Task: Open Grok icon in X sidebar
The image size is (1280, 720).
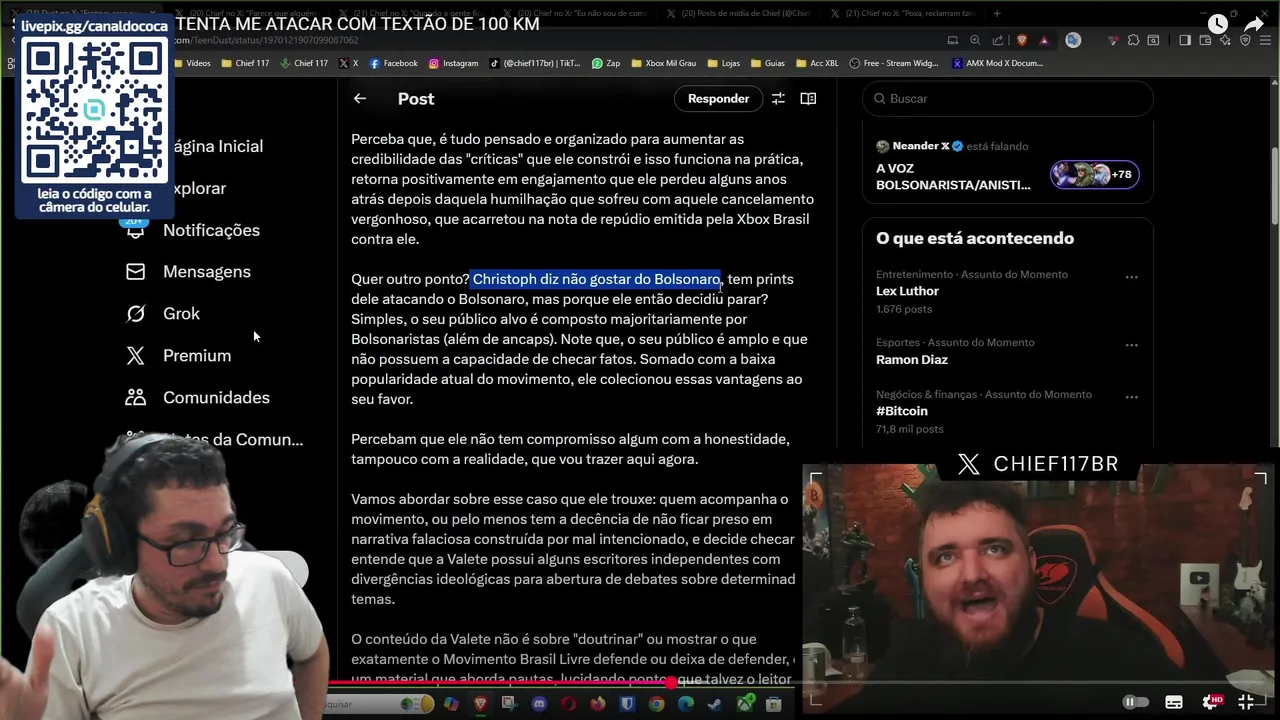Action: coord(135,313)
